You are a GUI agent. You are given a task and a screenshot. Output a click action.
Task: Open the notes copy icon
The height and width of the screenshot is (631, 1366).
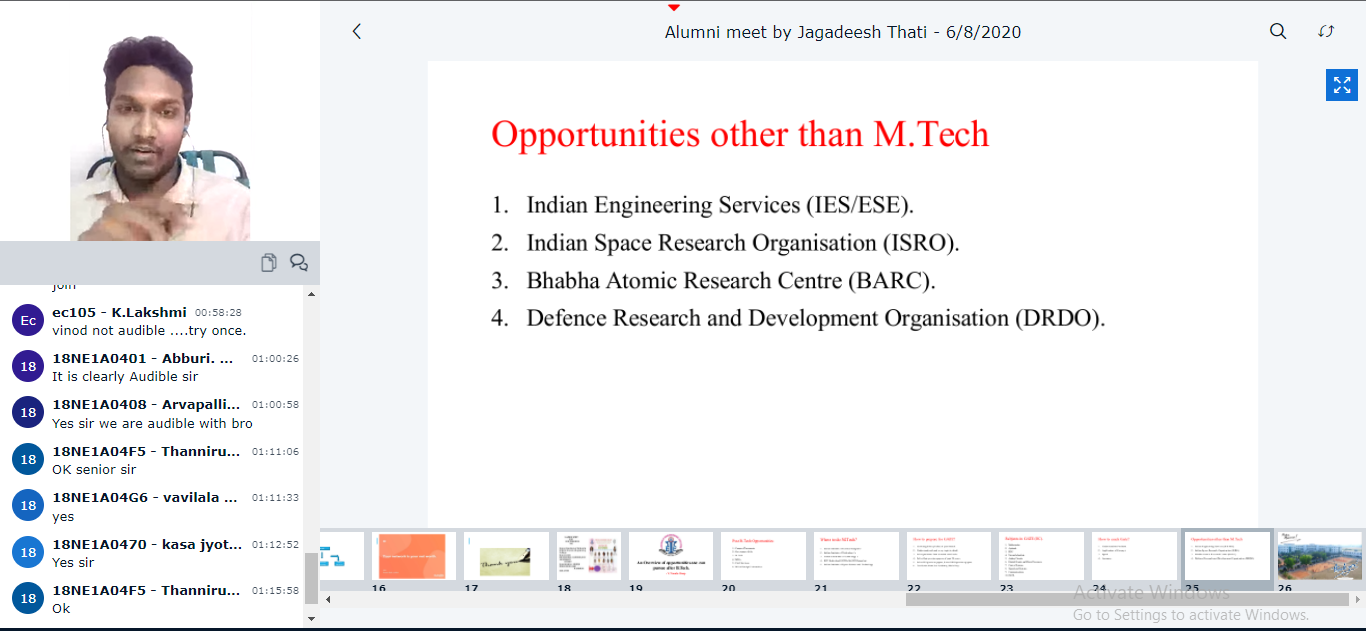click(268, 263)
